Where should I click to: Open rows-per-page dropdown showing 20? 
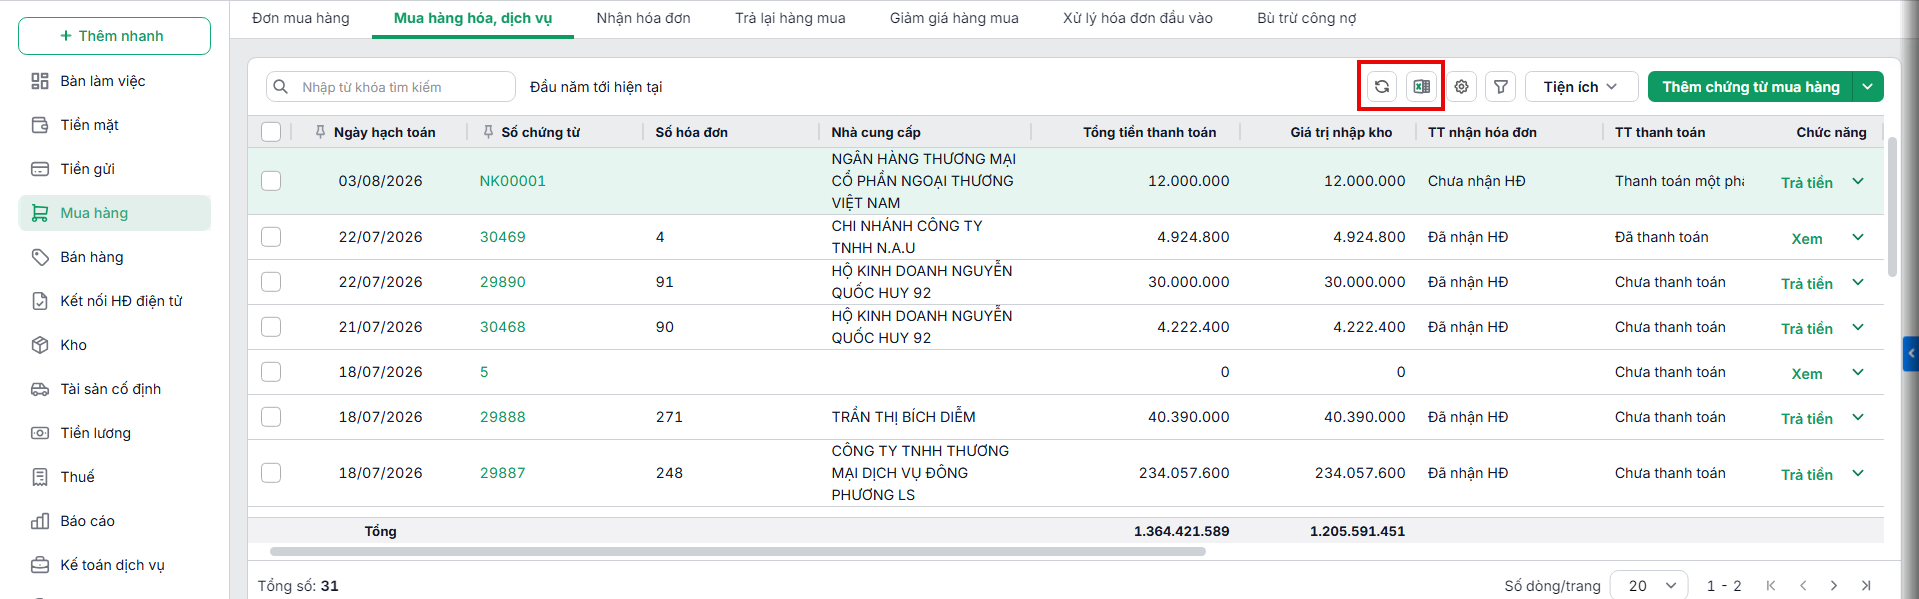click(1649, 586)
